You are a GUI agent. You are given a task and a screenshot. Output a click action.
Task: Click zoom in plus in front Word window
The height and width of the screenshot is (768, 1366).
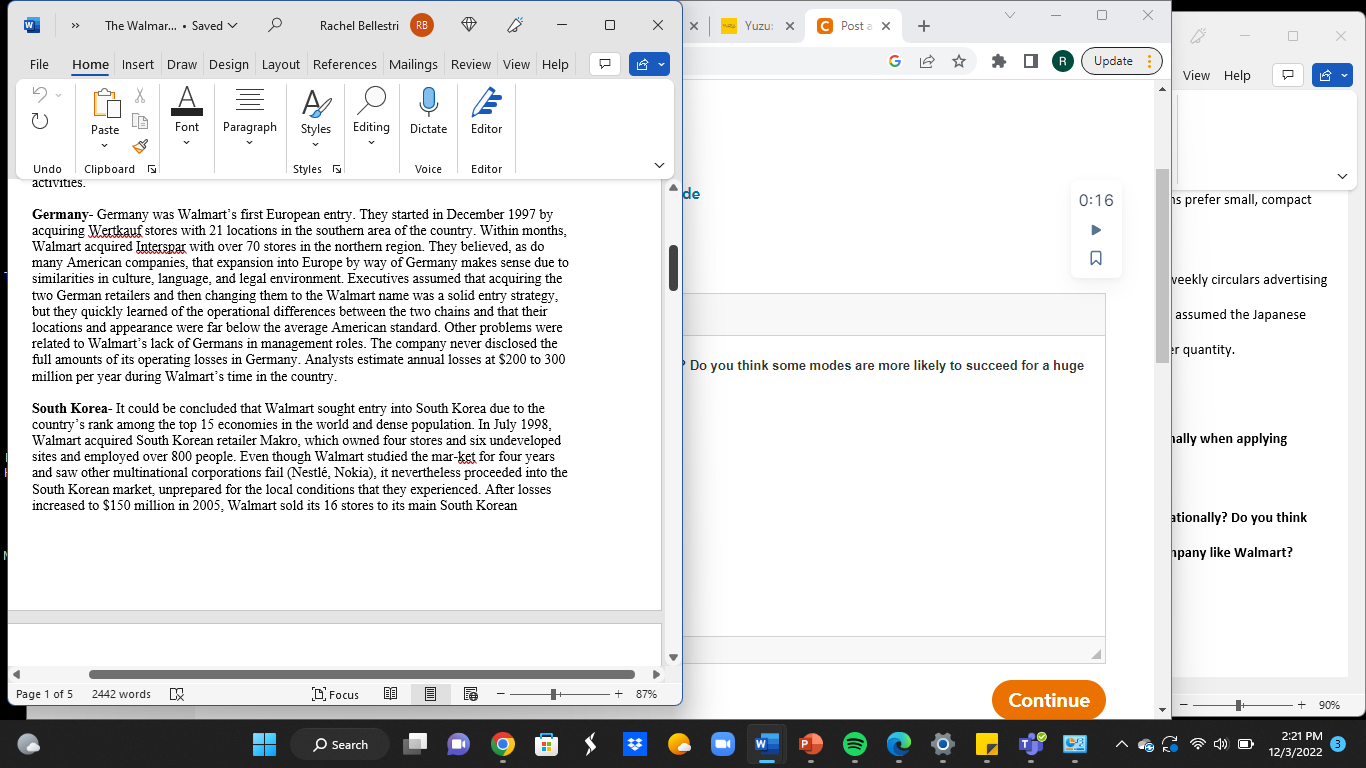click(x=618, y=694)
